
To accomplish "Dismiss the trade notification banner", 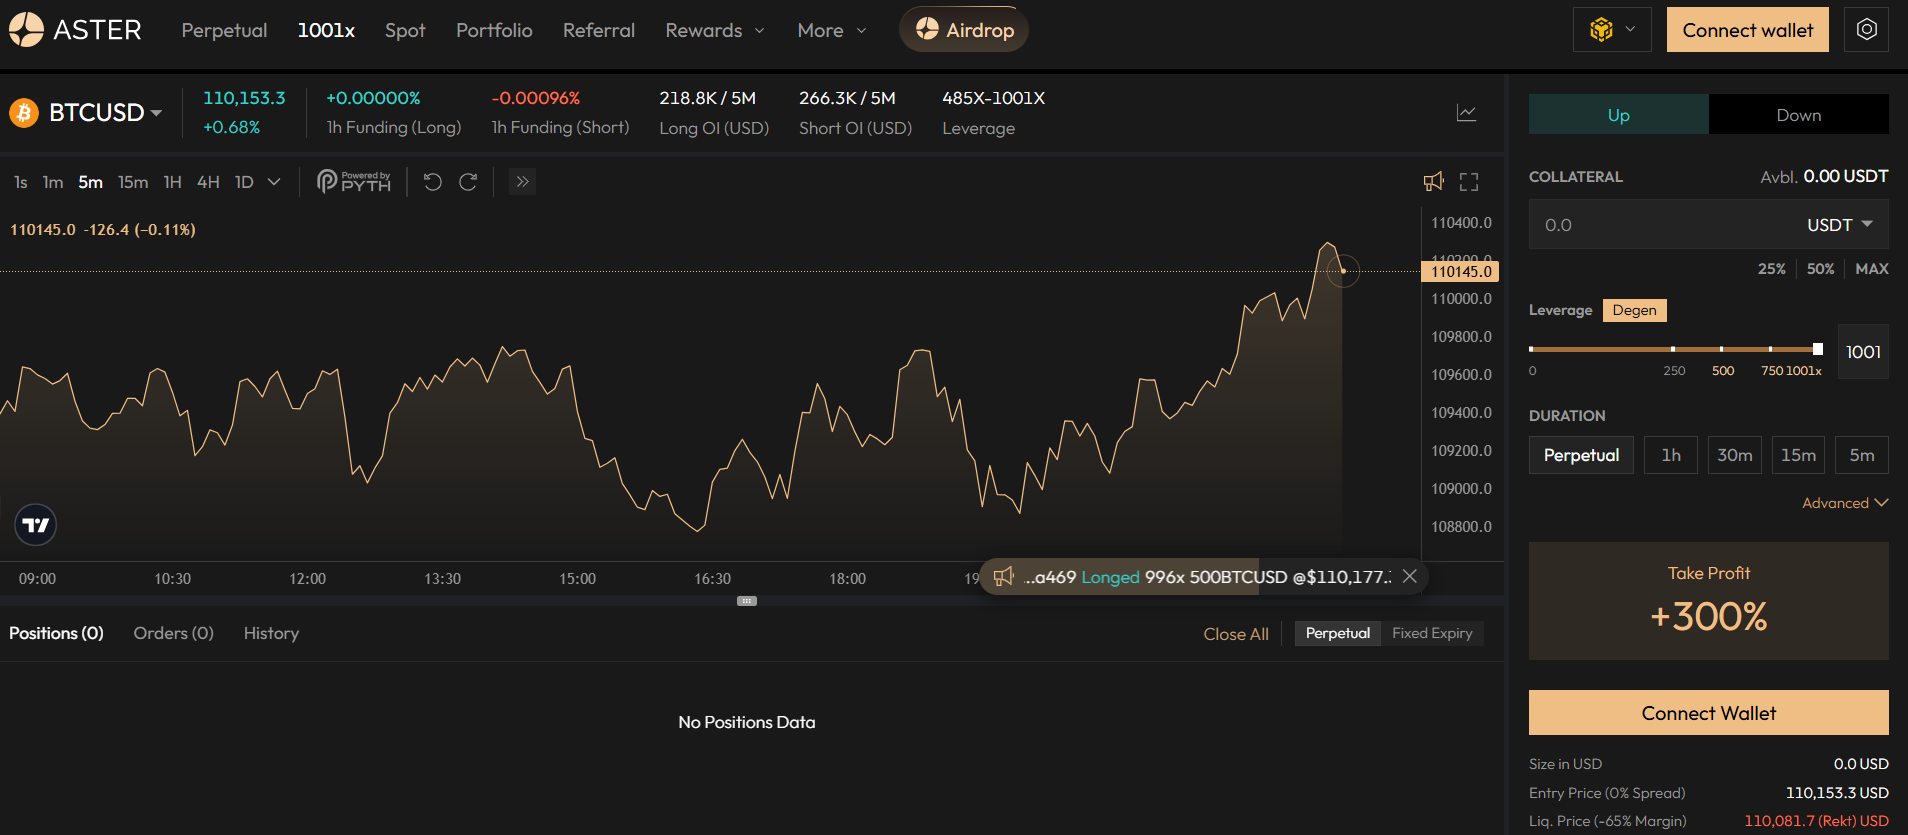I will (x=1409, y=576).
